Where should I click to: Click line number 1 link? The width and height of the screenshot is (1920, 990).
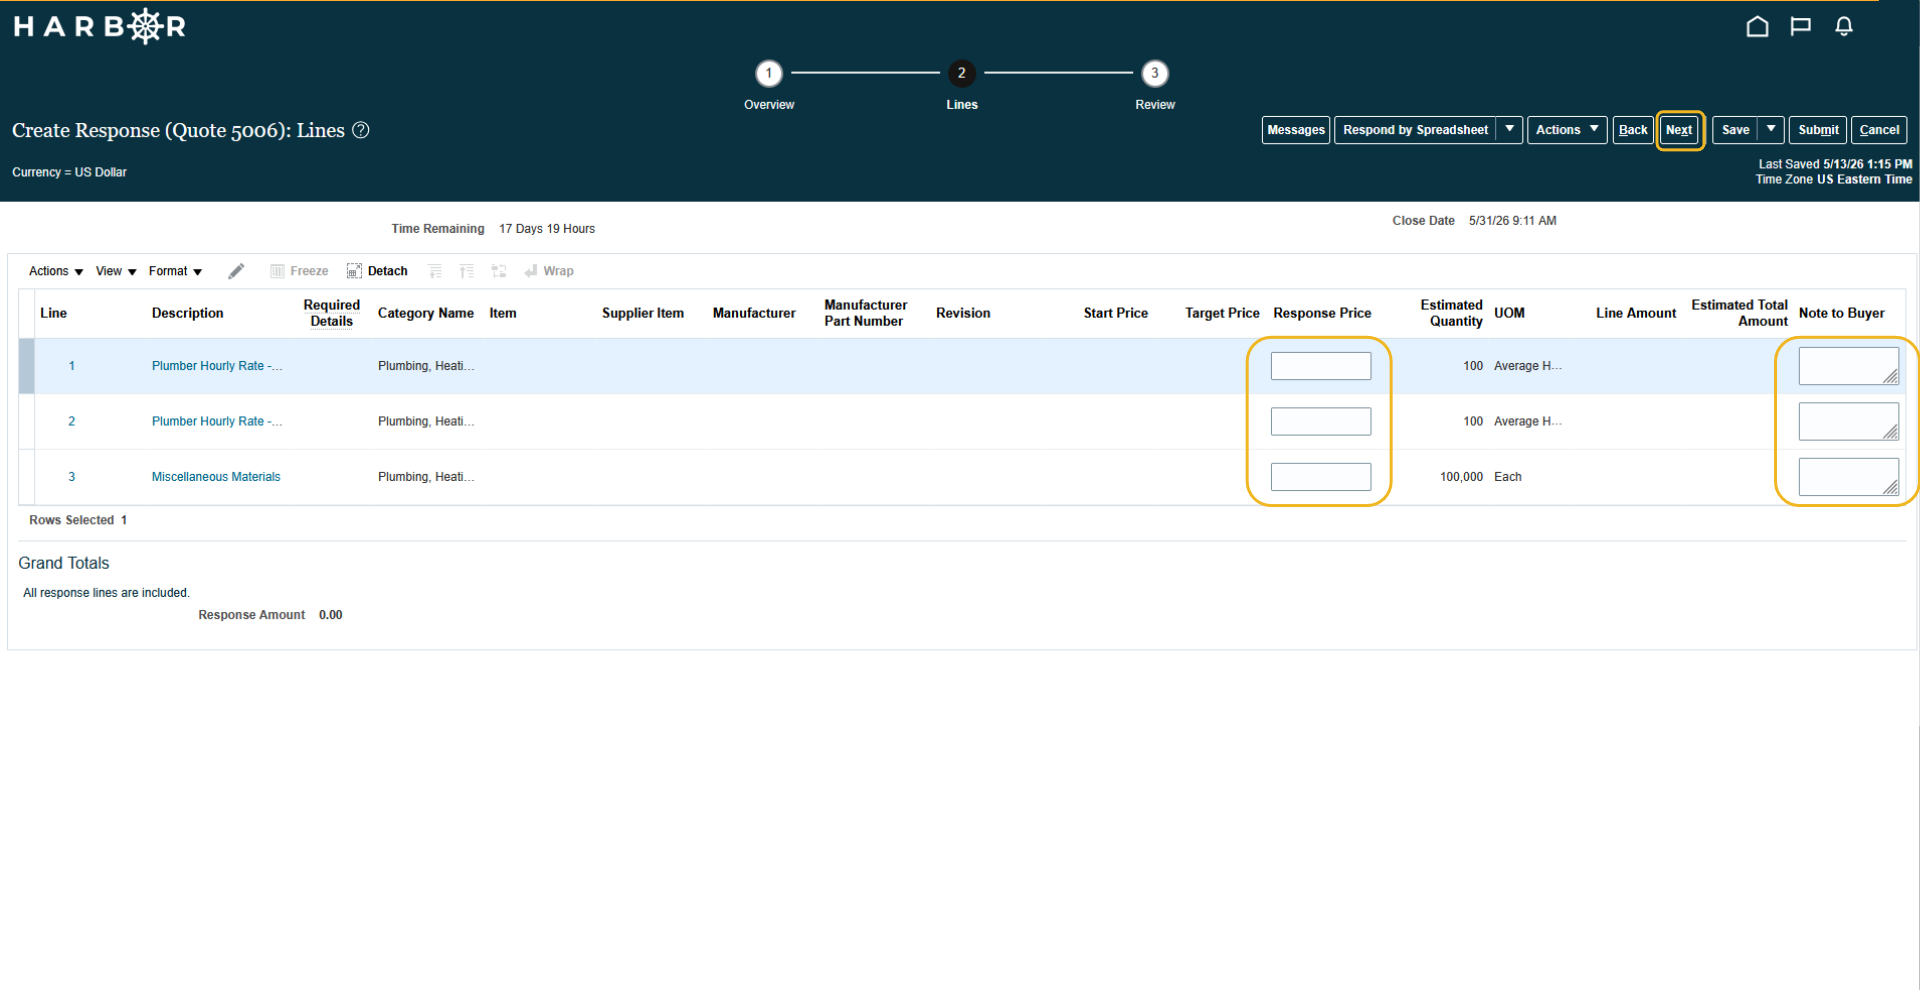click(x=72, y=366)
